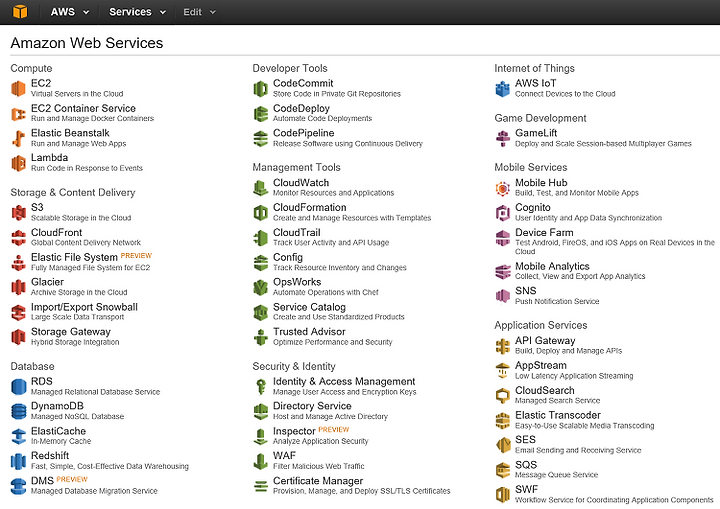Open the EC2 service icon
720x509 pixels.
18,88
